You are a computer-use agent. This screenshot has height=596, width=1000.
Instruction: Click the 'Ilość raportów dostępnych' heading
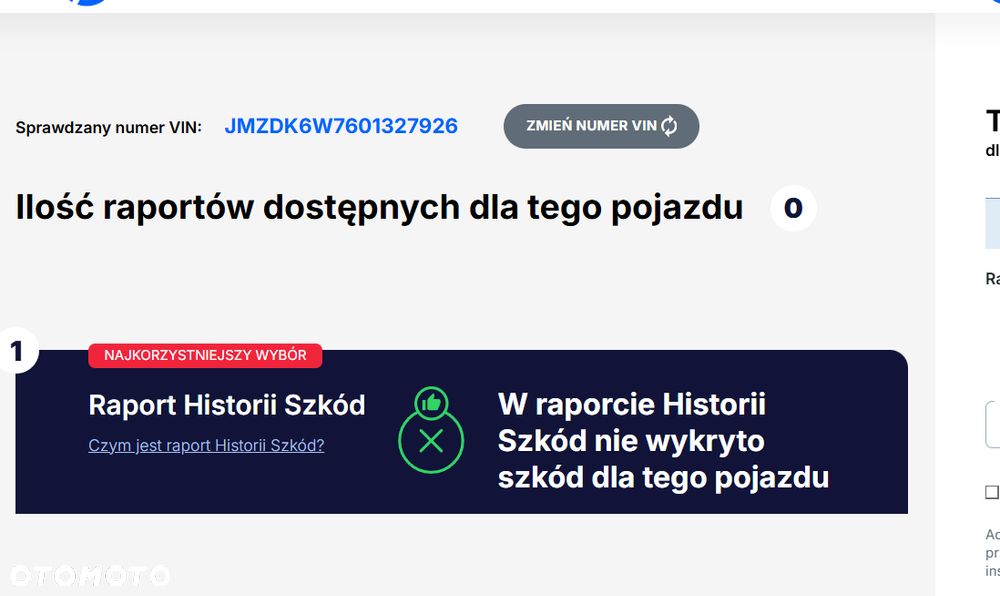tap(379, 208)
